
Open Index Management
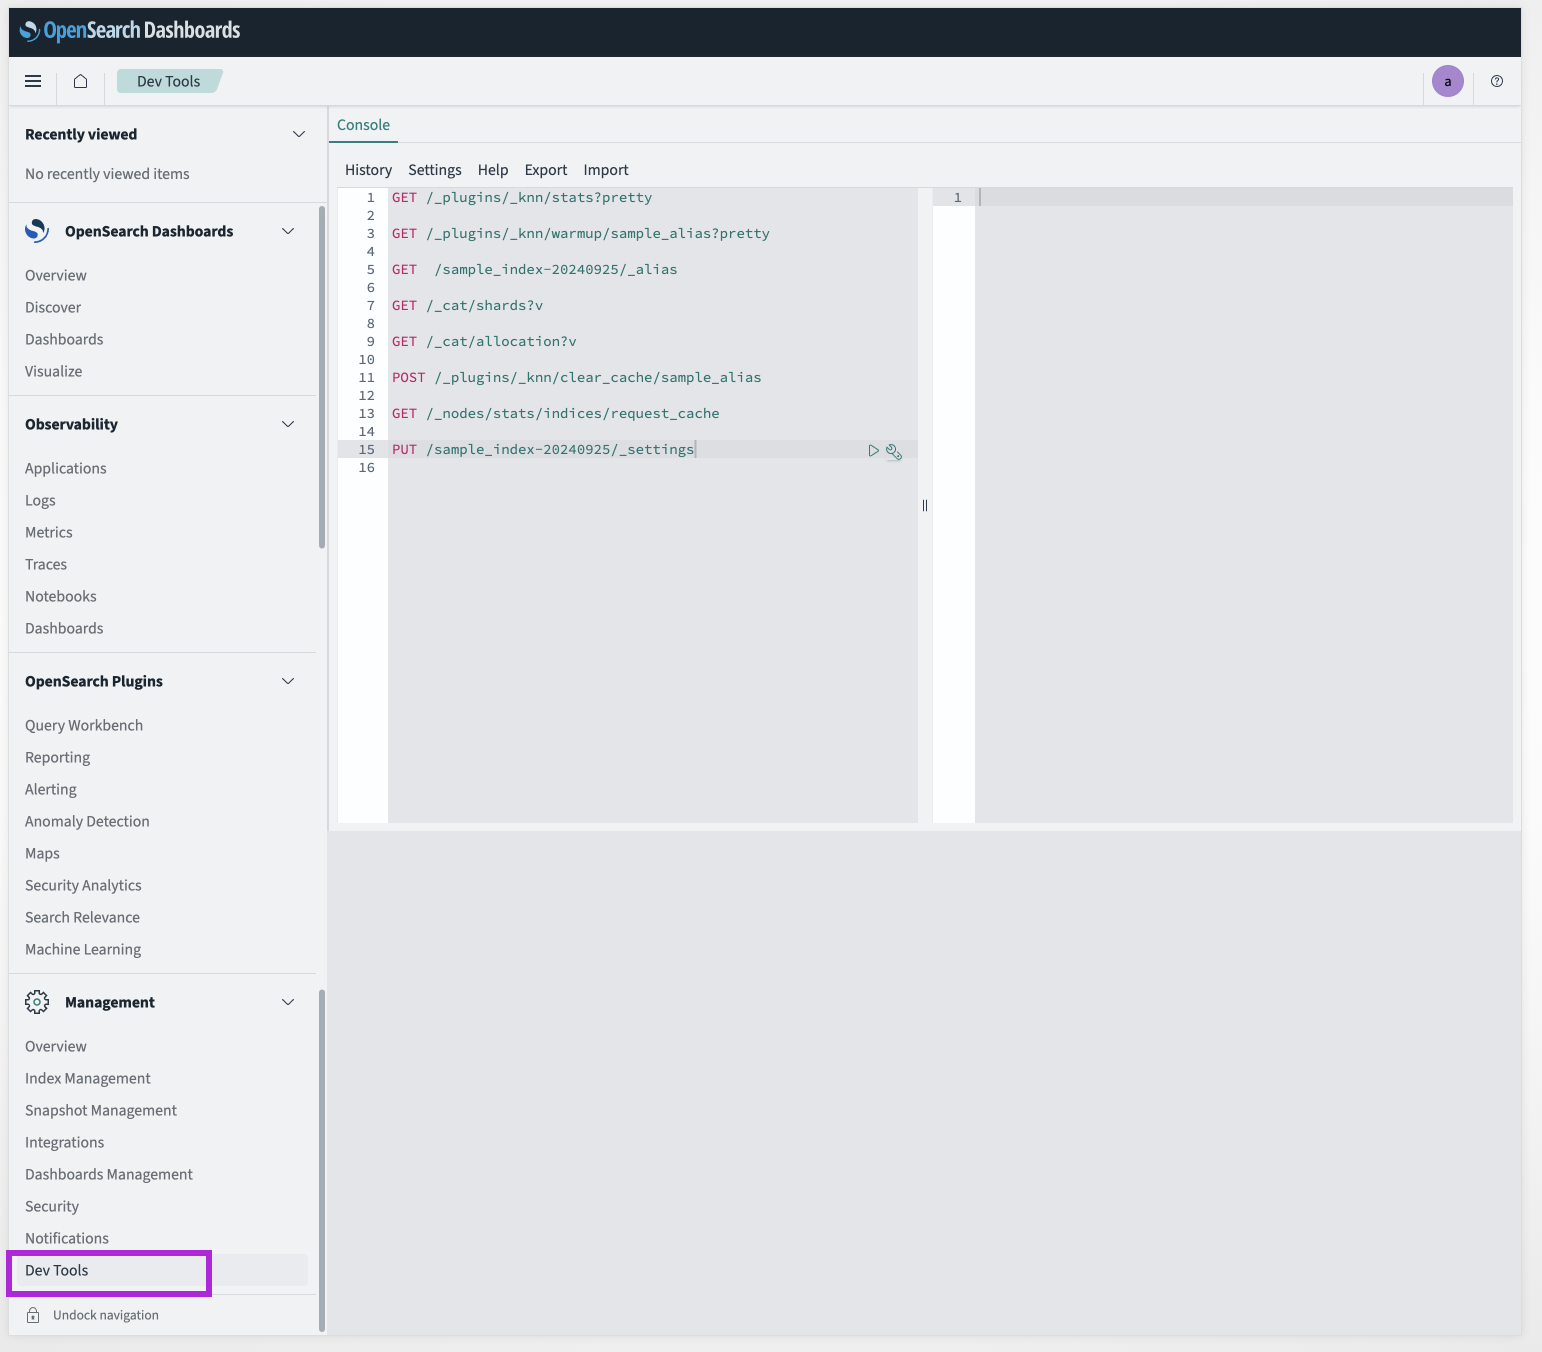click(88, 1078)
